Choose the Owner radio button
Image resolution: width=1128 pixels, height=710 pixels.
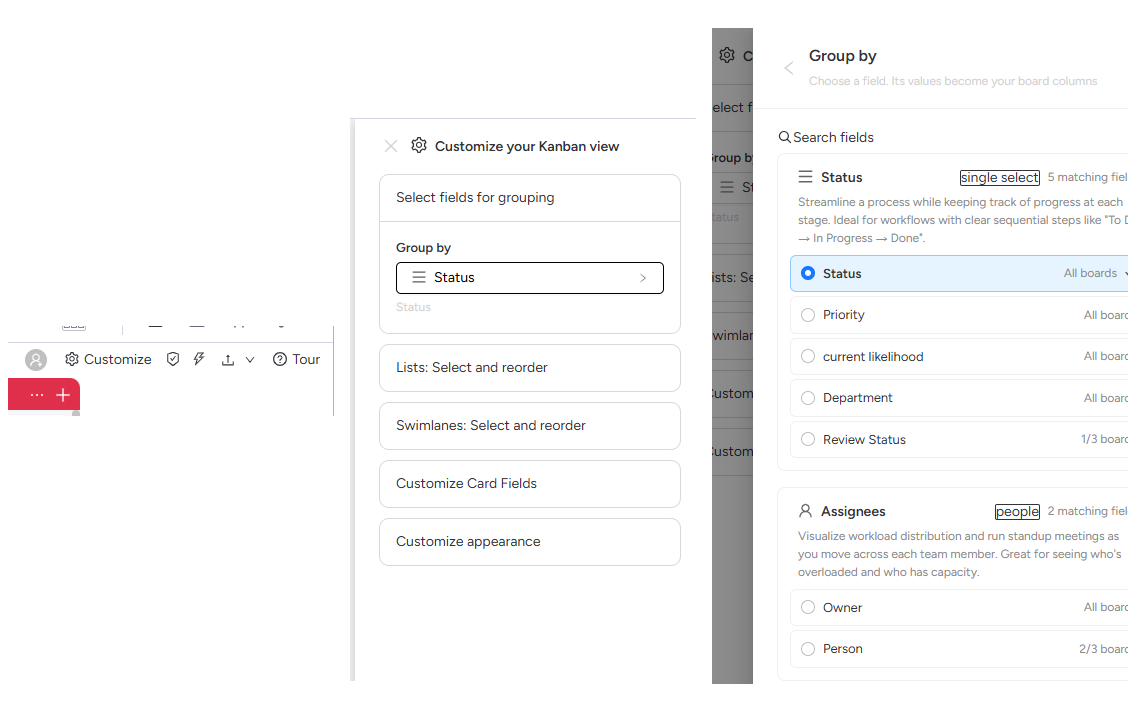tap(808, 607)
